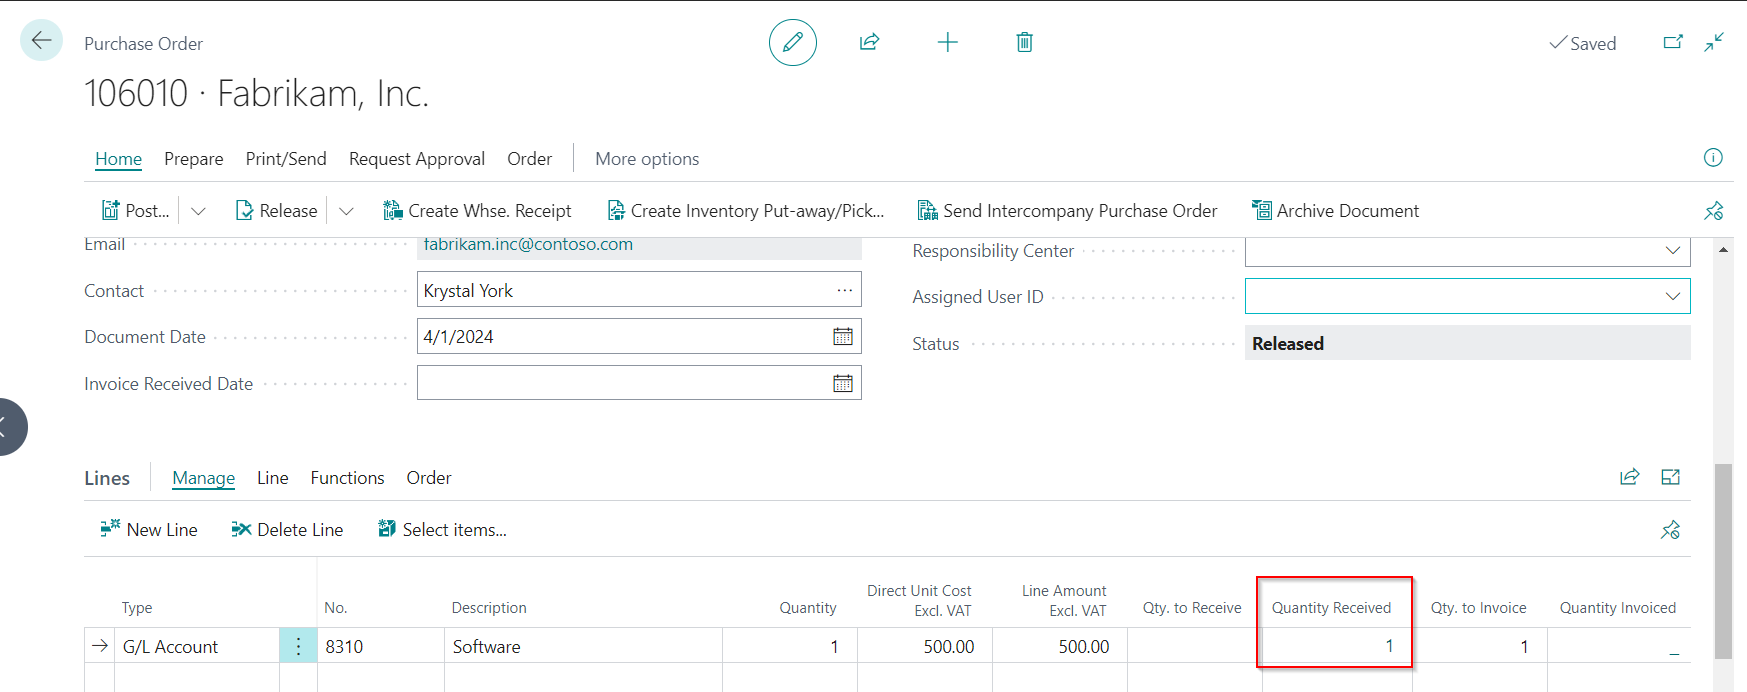Image resolution: width=1747 pixels, height=692 pixels.
Task: Click the Quantity Received column header
Action: click(1331, 608)
